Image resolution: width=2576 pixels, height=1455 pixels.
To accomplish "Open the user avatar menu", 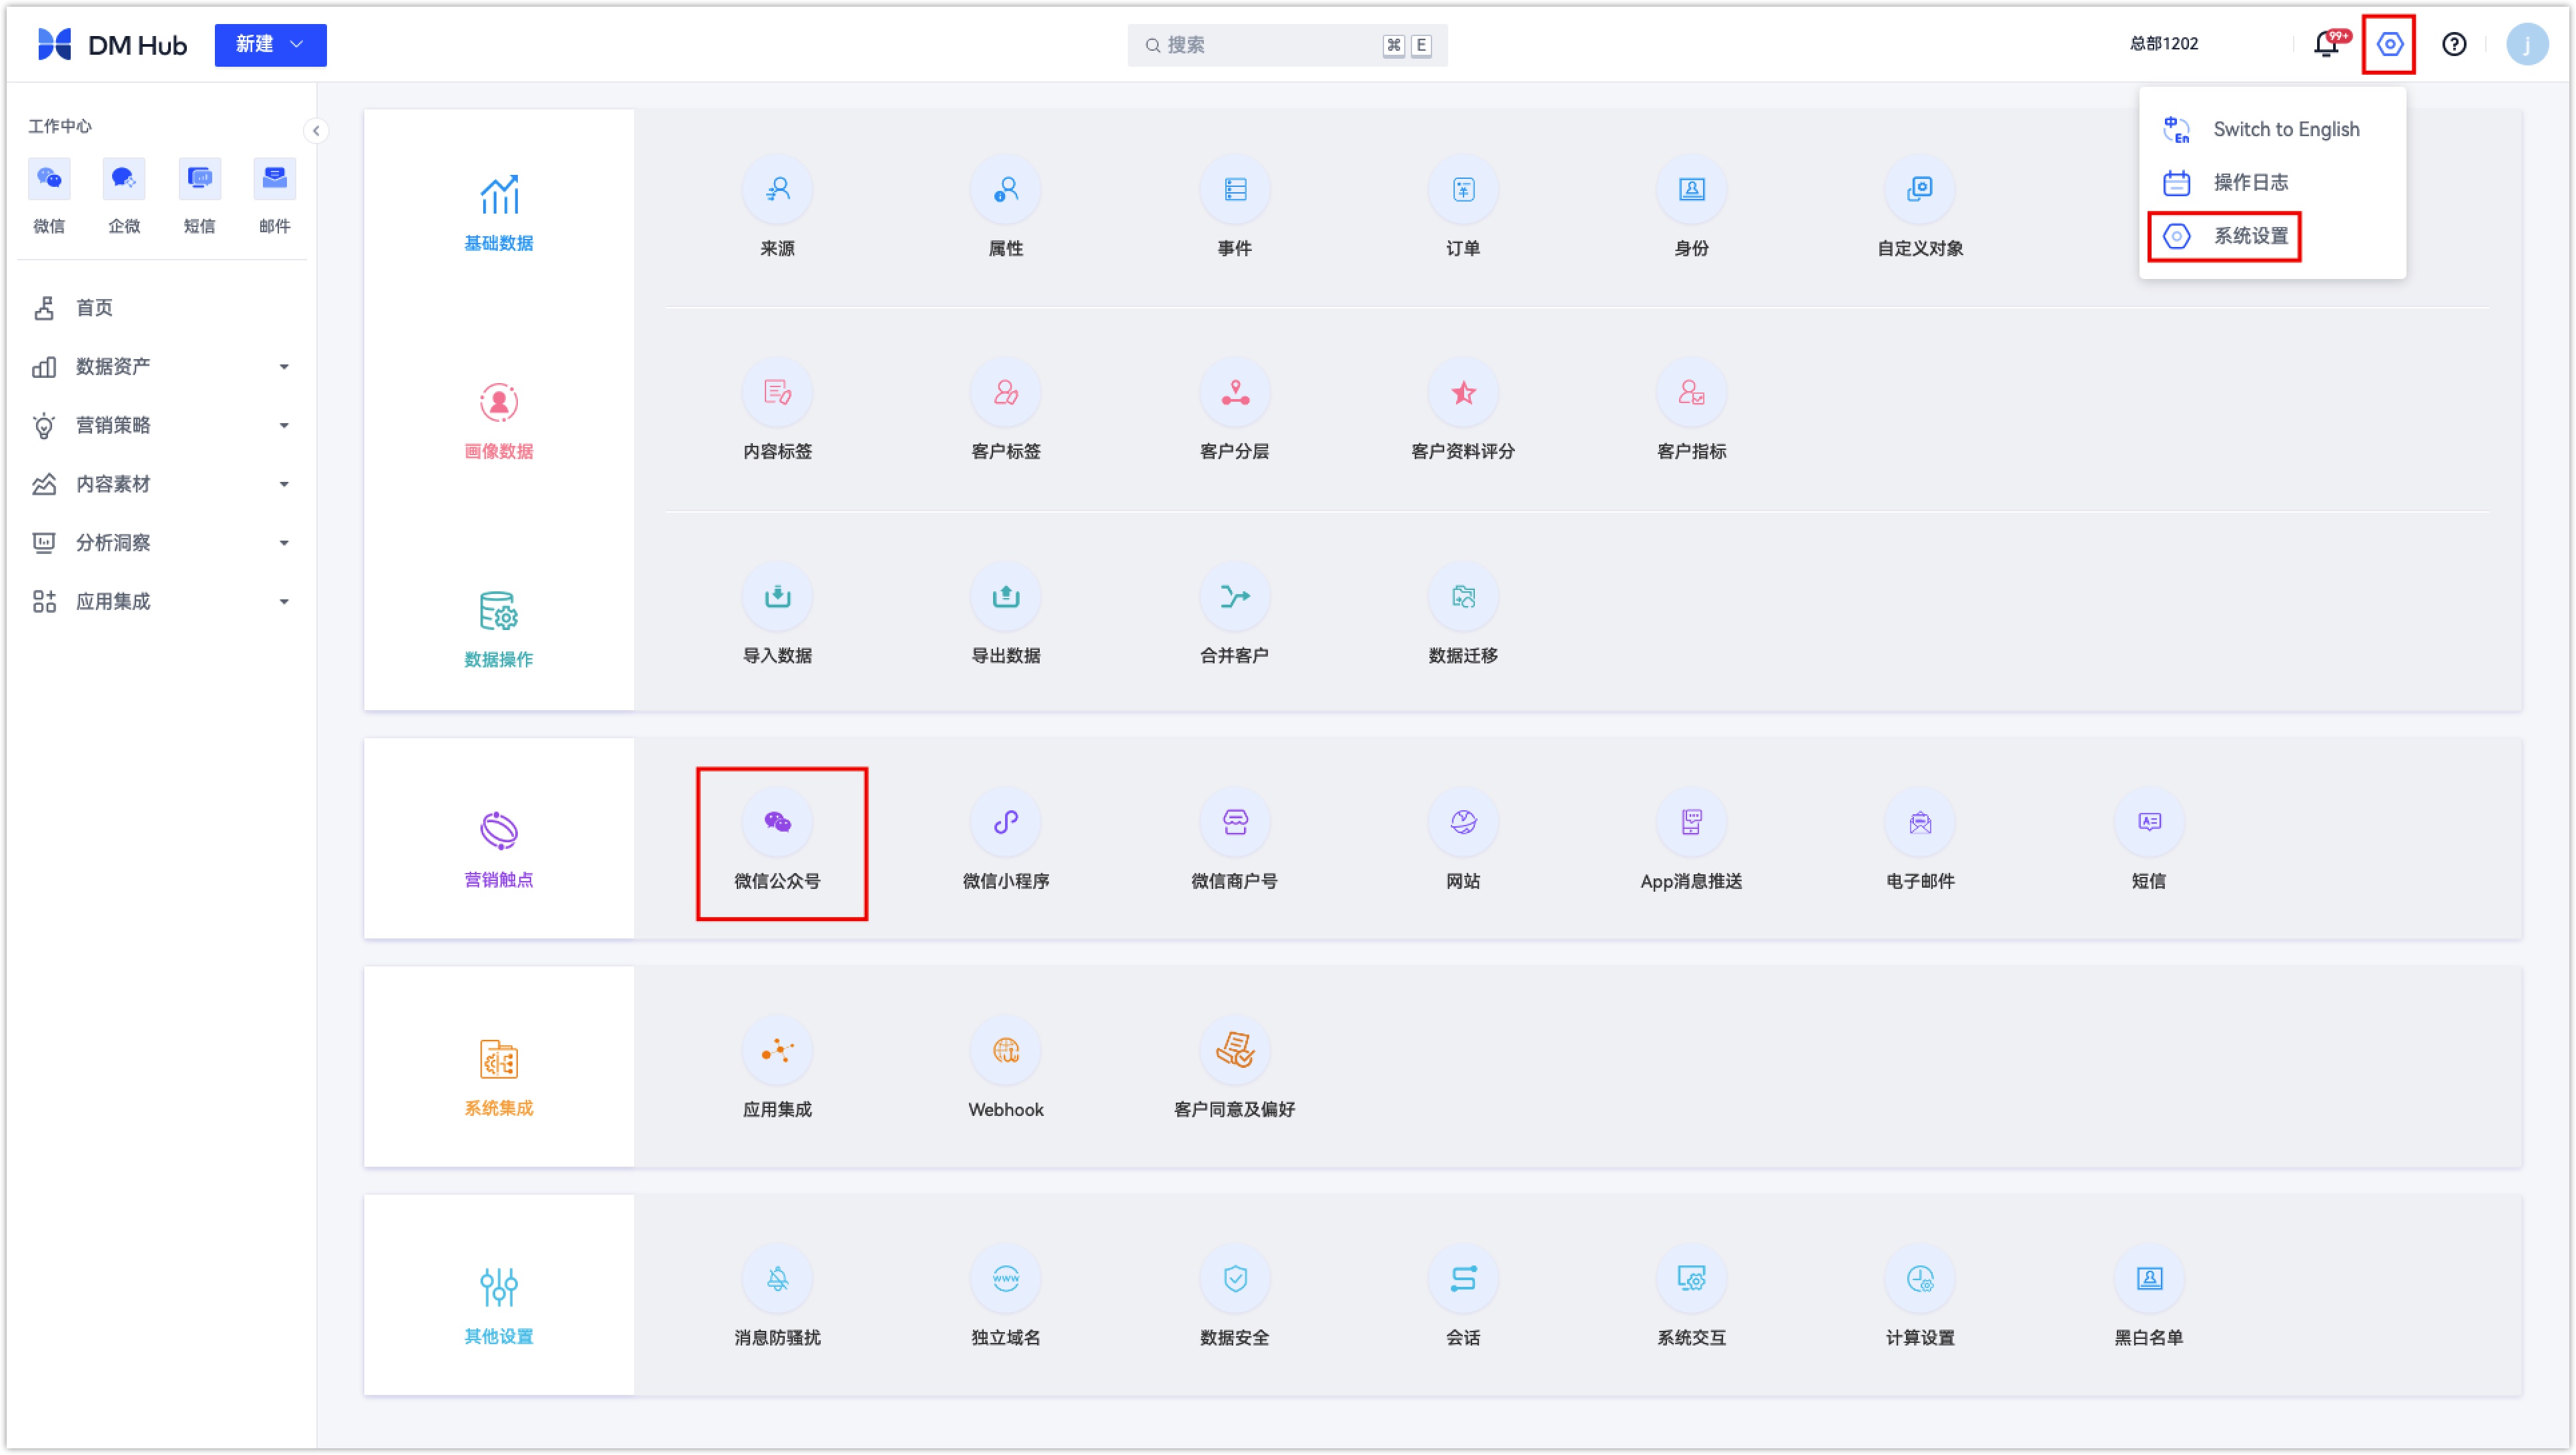I will point(2527,45).
